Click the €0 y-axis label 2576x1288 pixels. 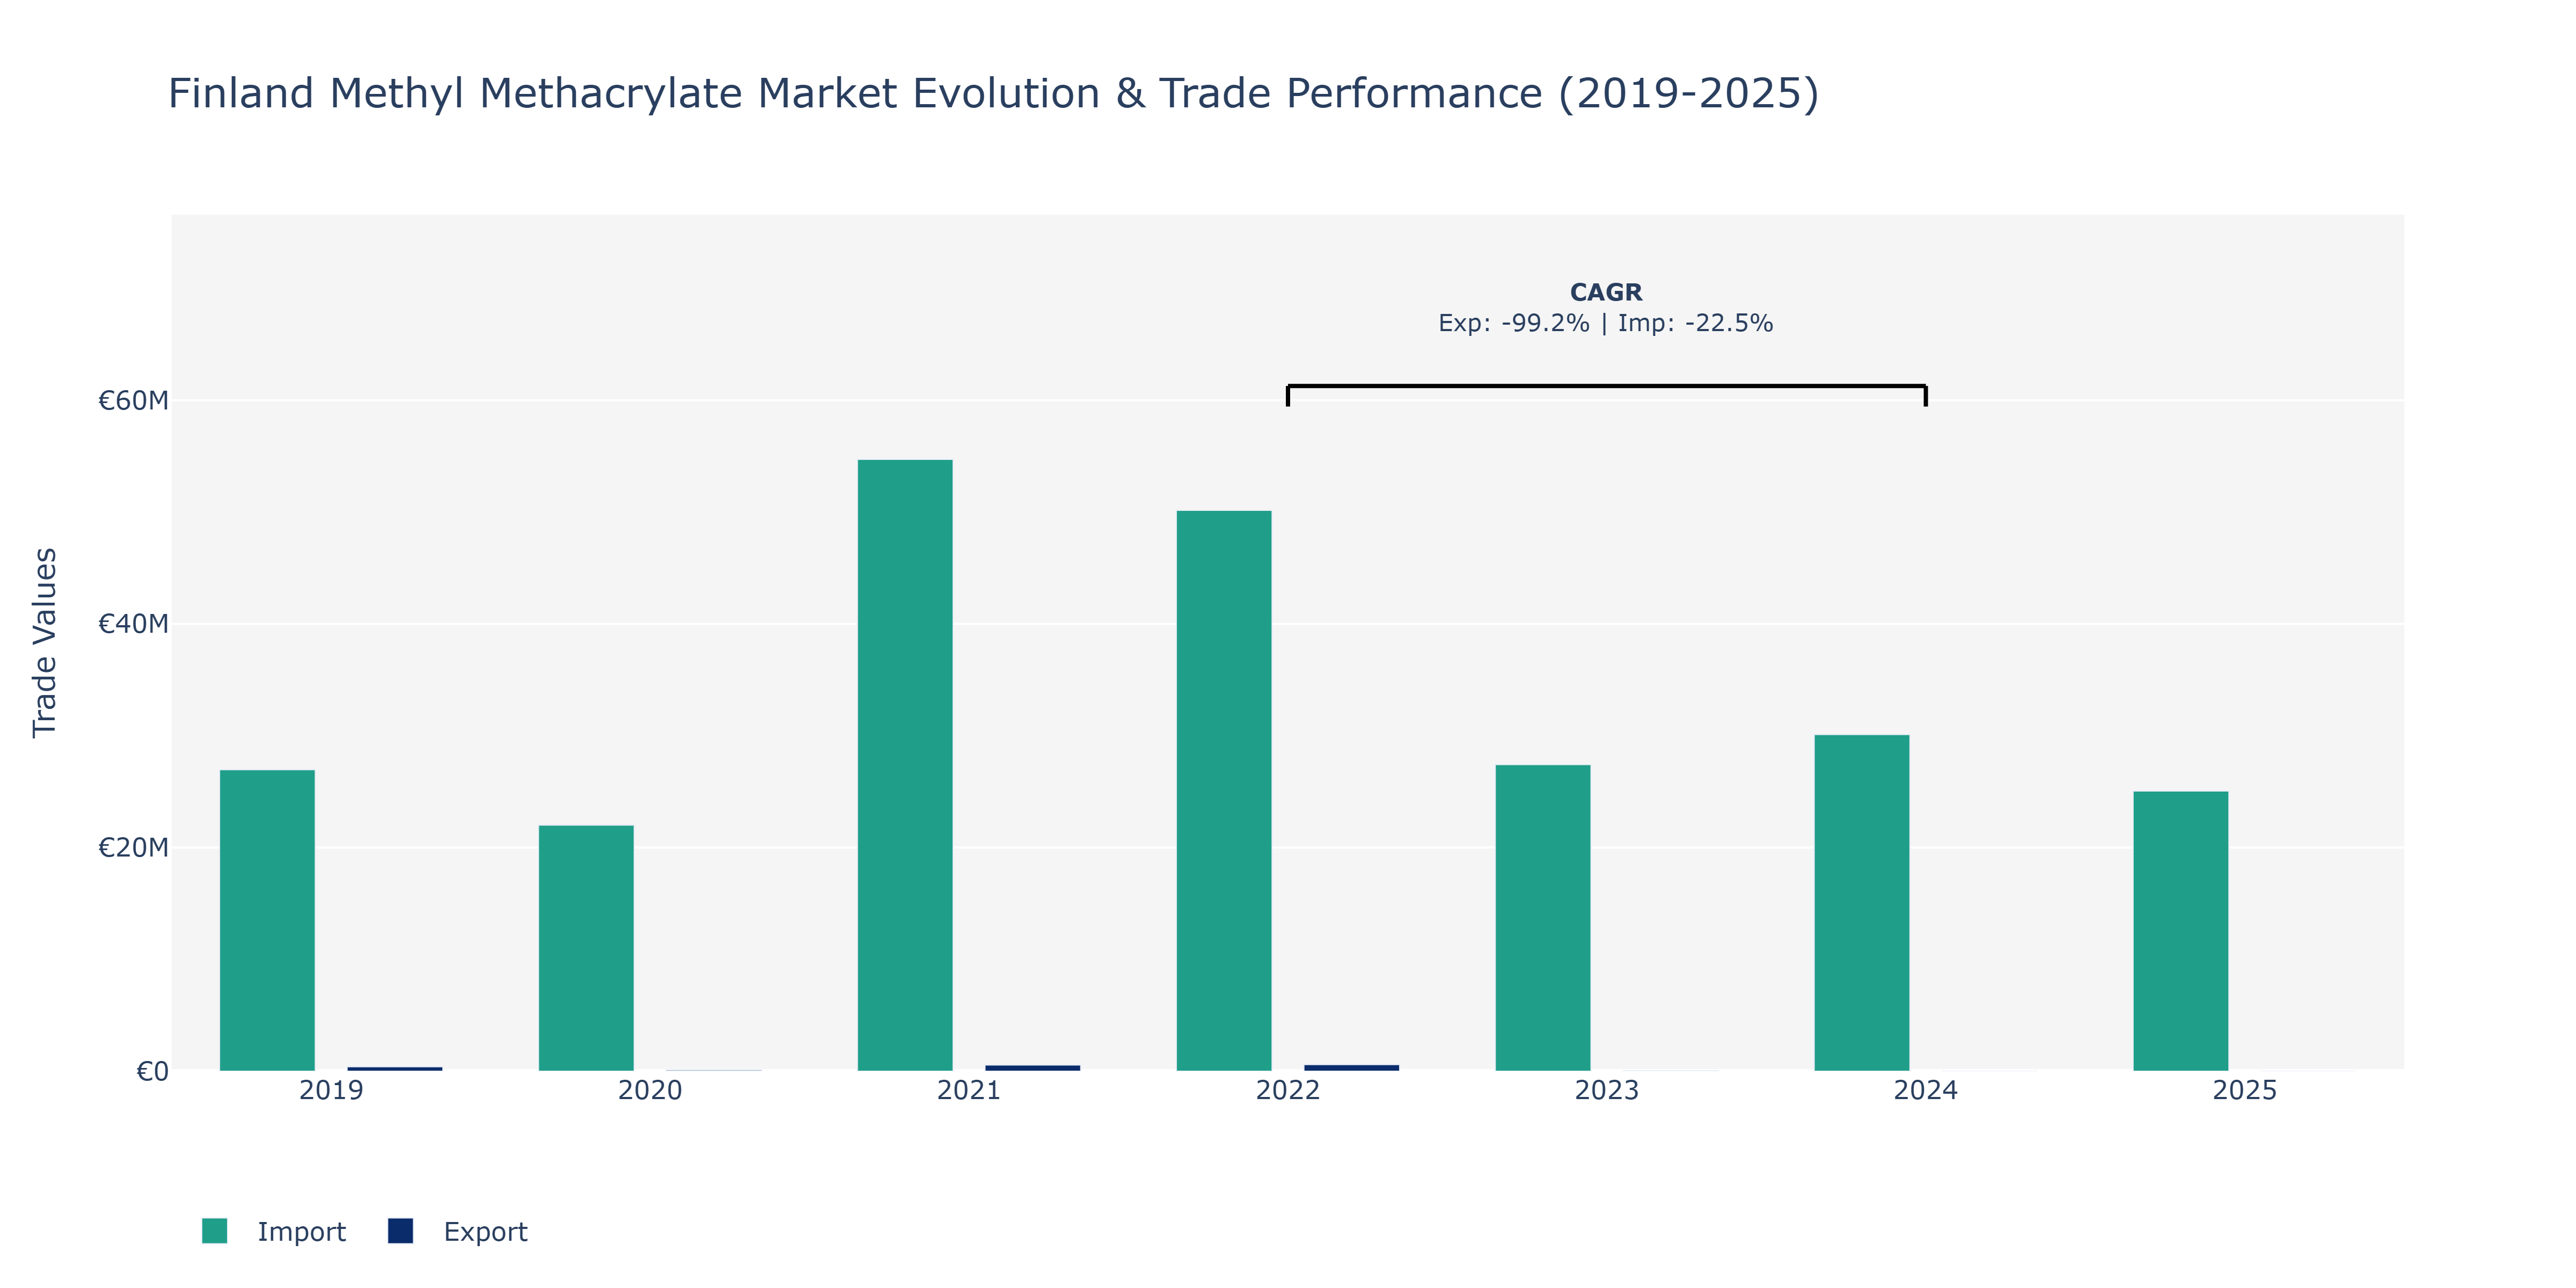pyautogui.click(x=152, y=1072)
